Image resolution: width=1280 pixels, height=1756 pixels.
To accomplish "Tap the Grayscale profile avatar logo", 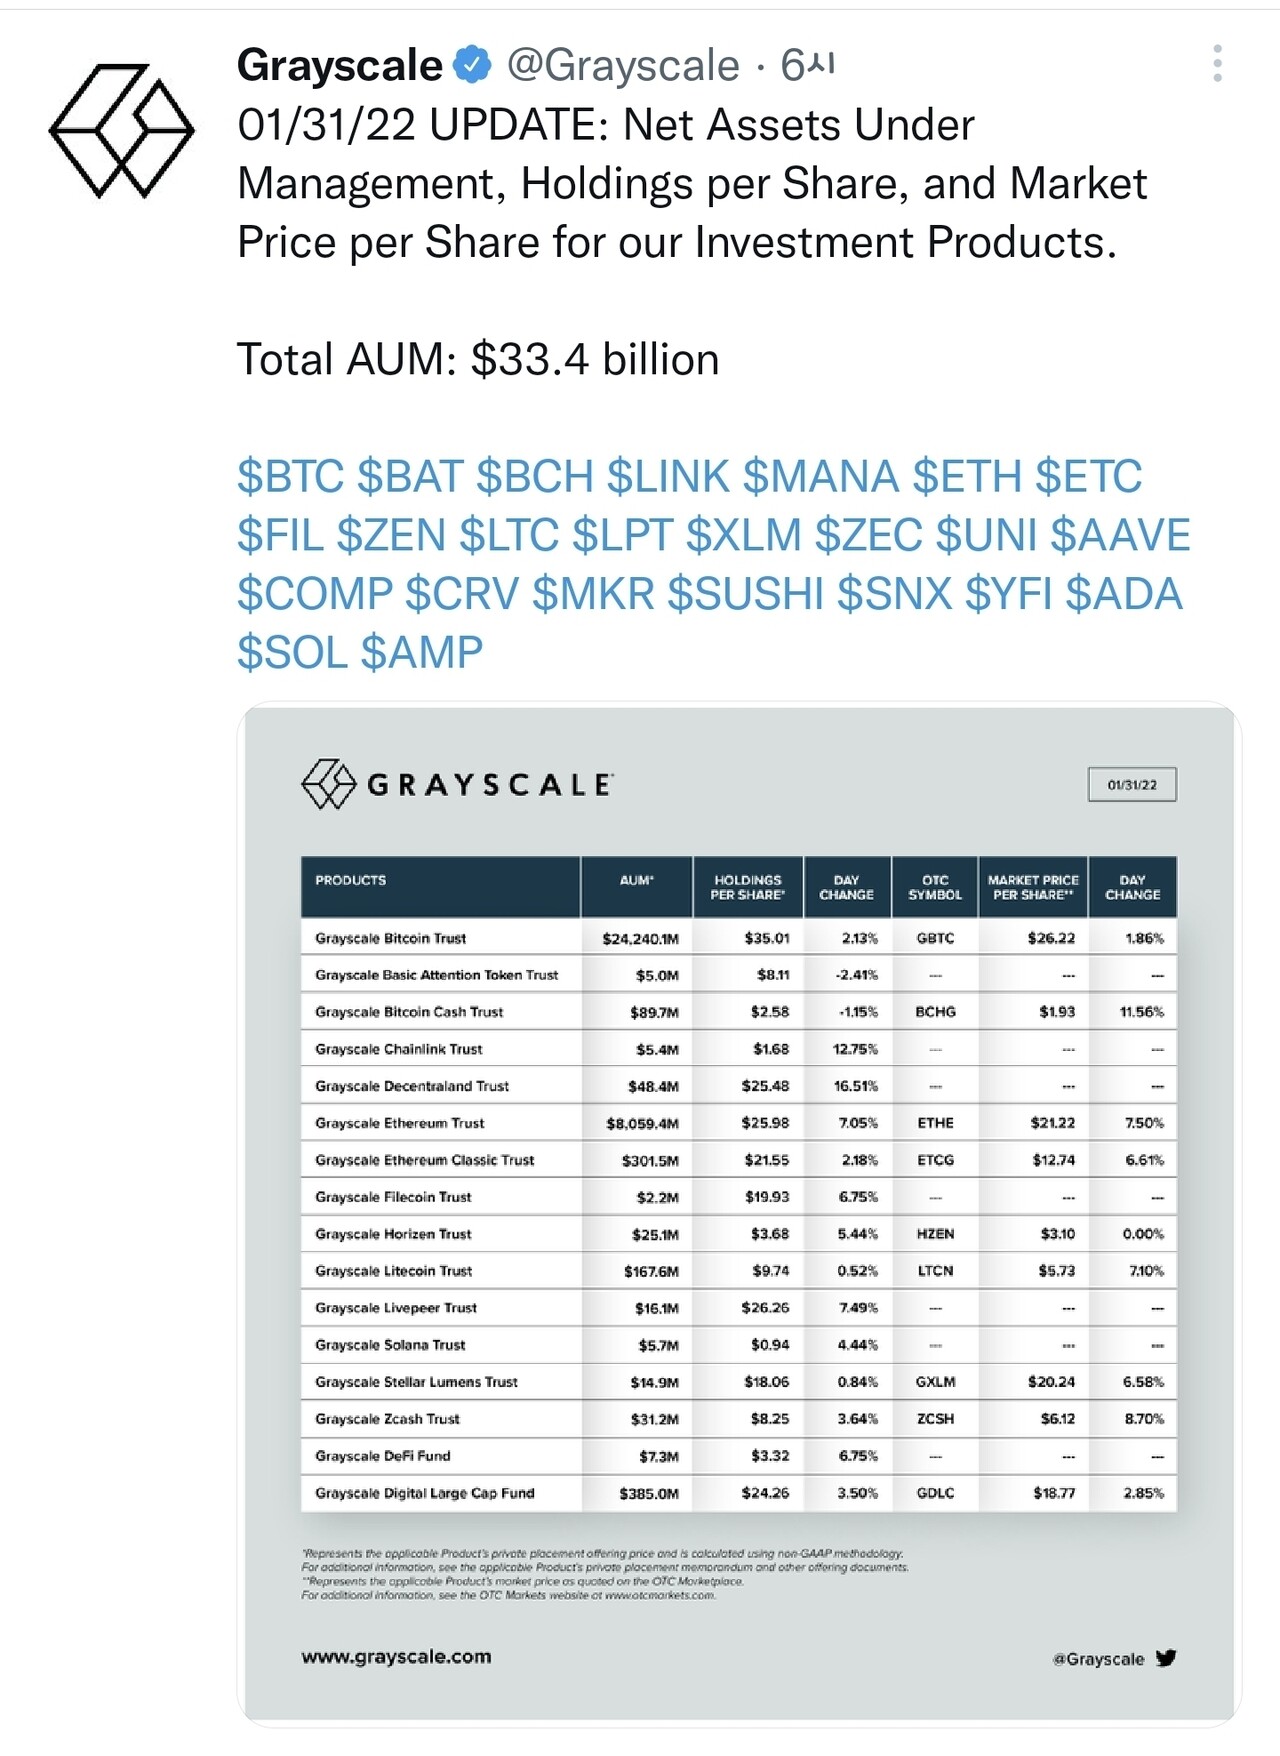I will coord(122,130).
